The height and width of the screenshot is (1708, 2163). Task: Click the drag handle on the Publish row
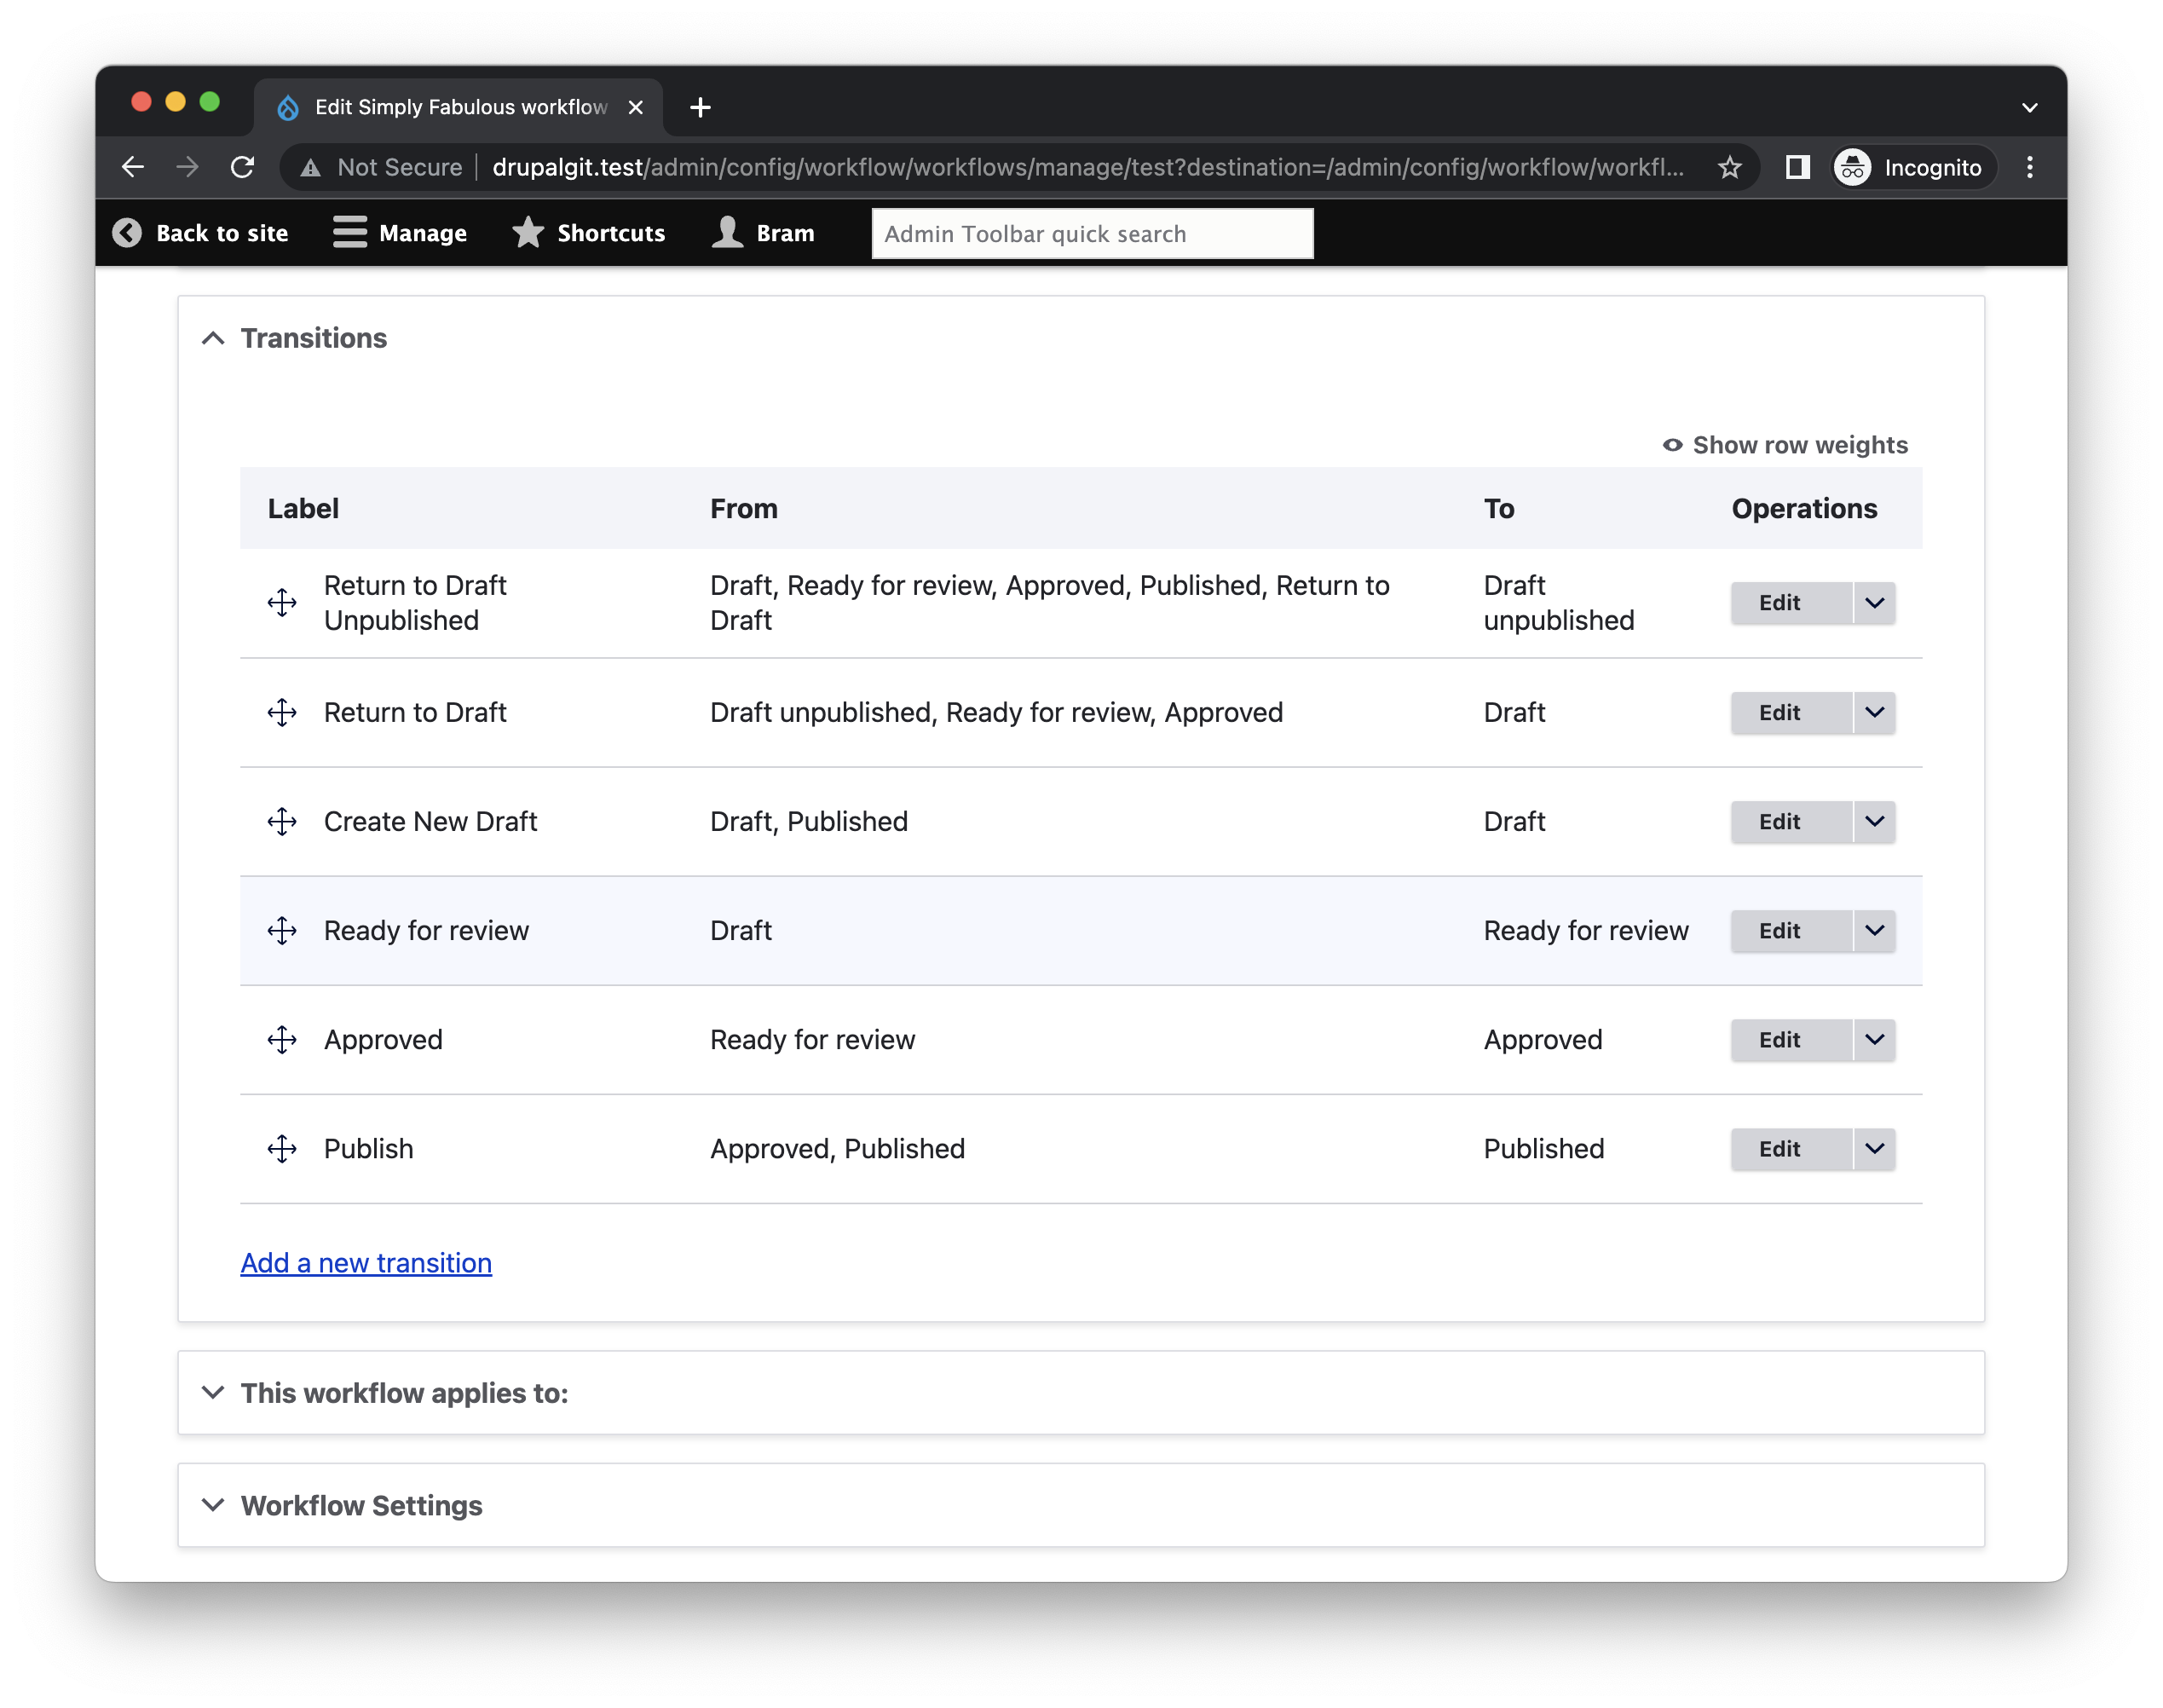tap(283, 1149)
